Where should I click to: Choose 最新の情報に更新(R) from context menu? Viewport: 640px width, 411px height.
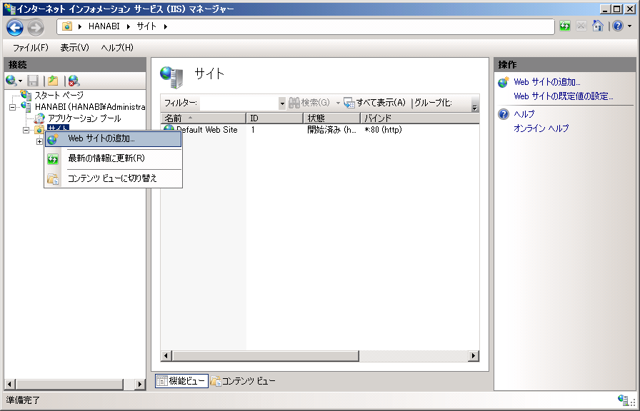[x=113, y=158]
